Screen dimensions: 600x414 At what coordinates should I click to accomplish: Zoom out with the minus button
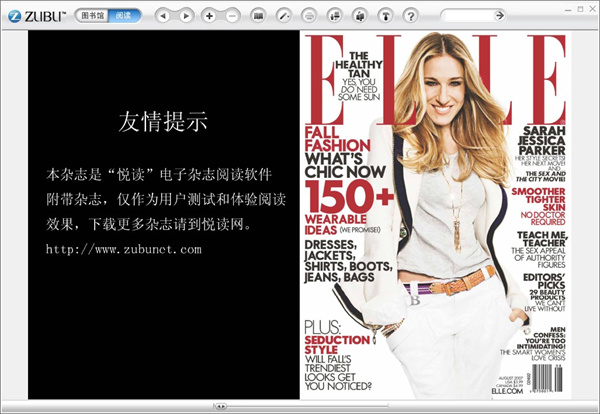[233, 16]
